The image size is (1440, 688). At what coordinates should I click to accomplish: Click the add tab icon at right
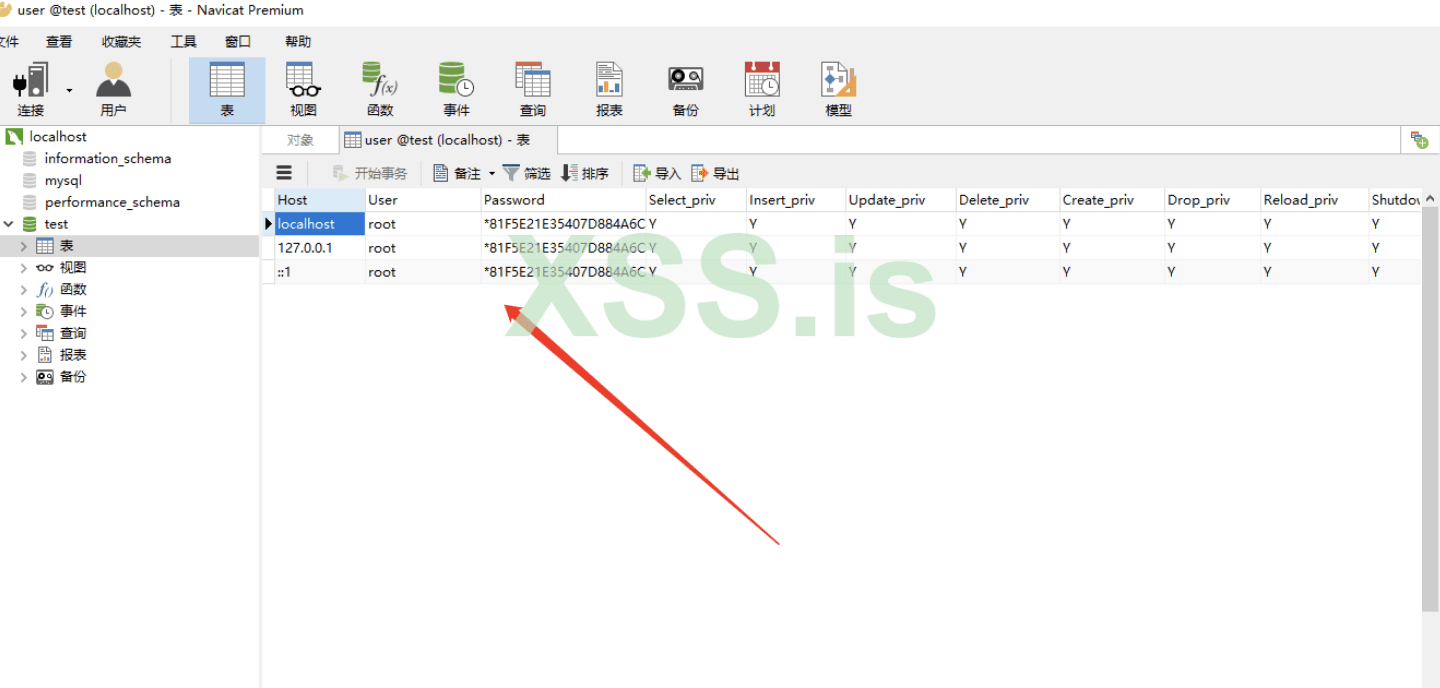coord(1419,140)
